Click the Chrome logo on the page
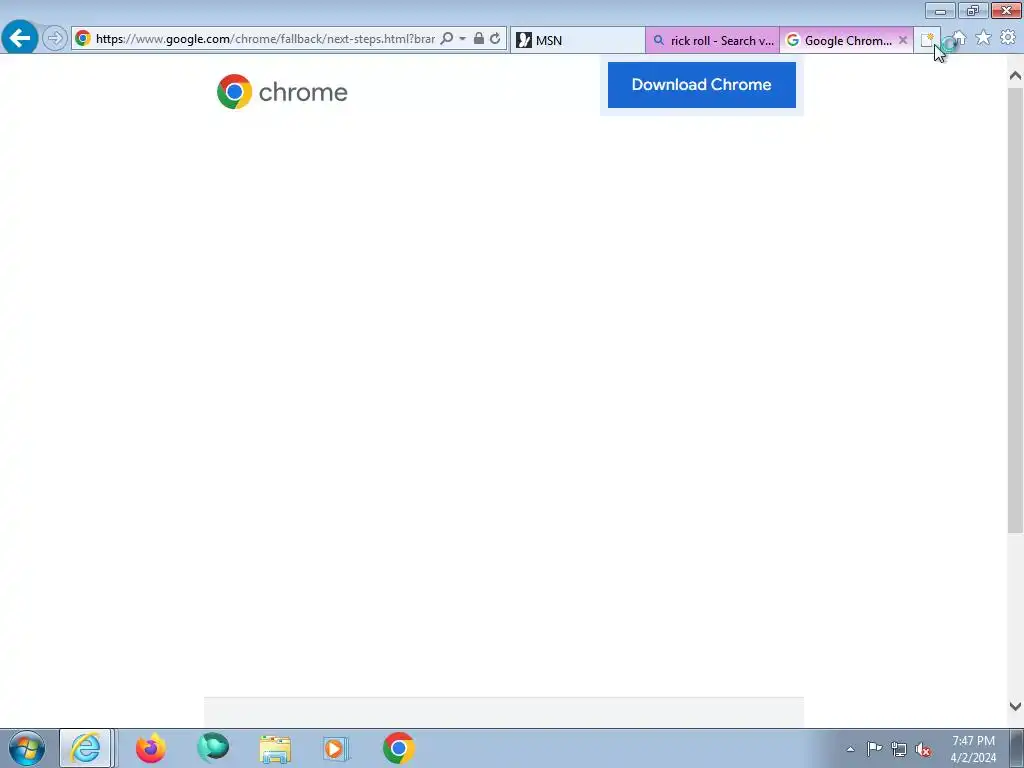1024x768 pixels. pos(282,91)
